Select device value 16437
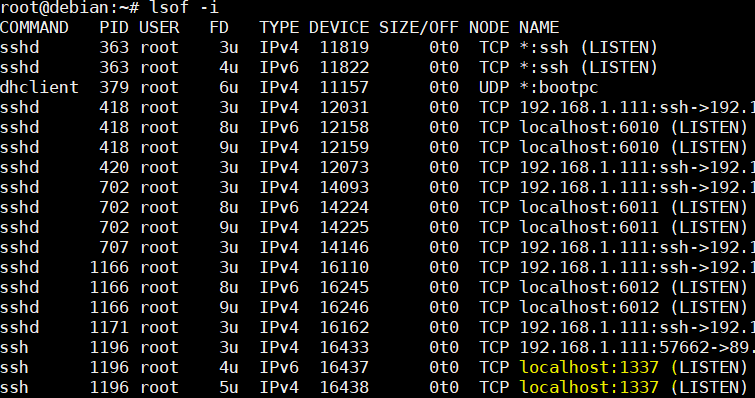755x398 pixels. [x=344, y=367]
